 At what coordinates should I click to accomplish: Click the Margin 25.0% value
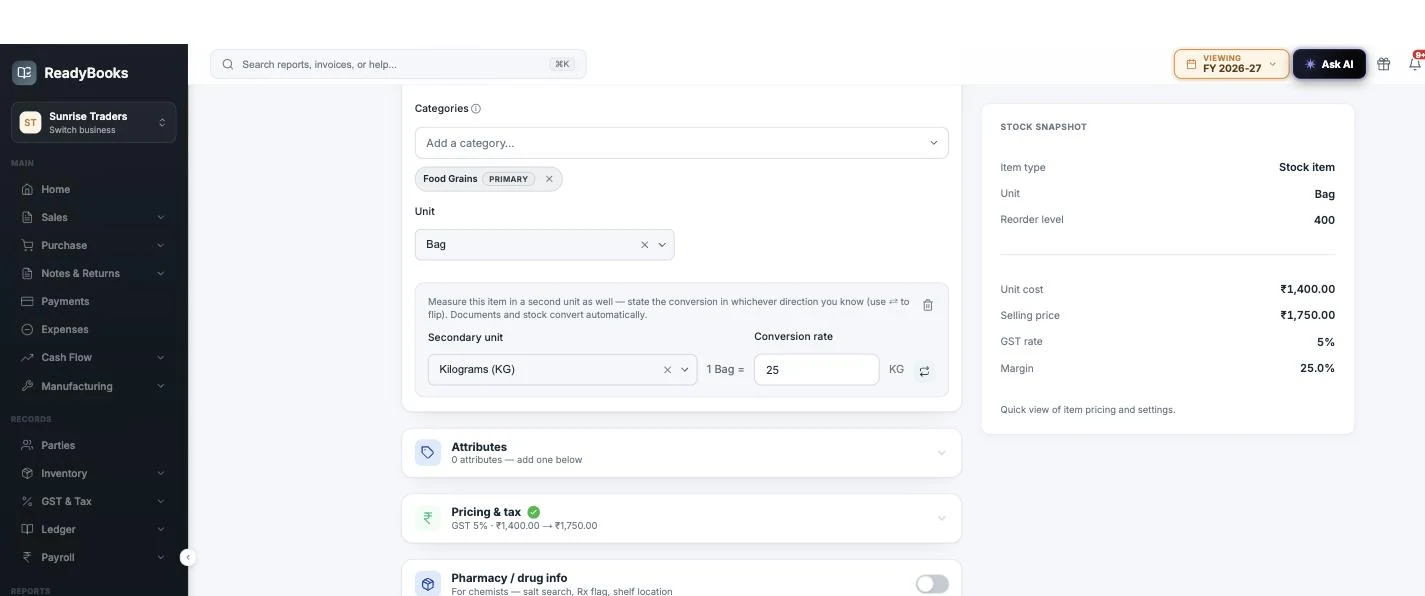click(1317, 368)
